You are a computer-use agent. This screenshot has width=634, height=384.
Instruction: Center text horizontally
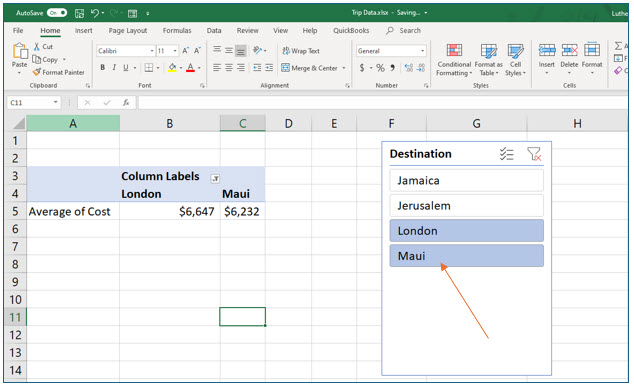pos(229,68)
